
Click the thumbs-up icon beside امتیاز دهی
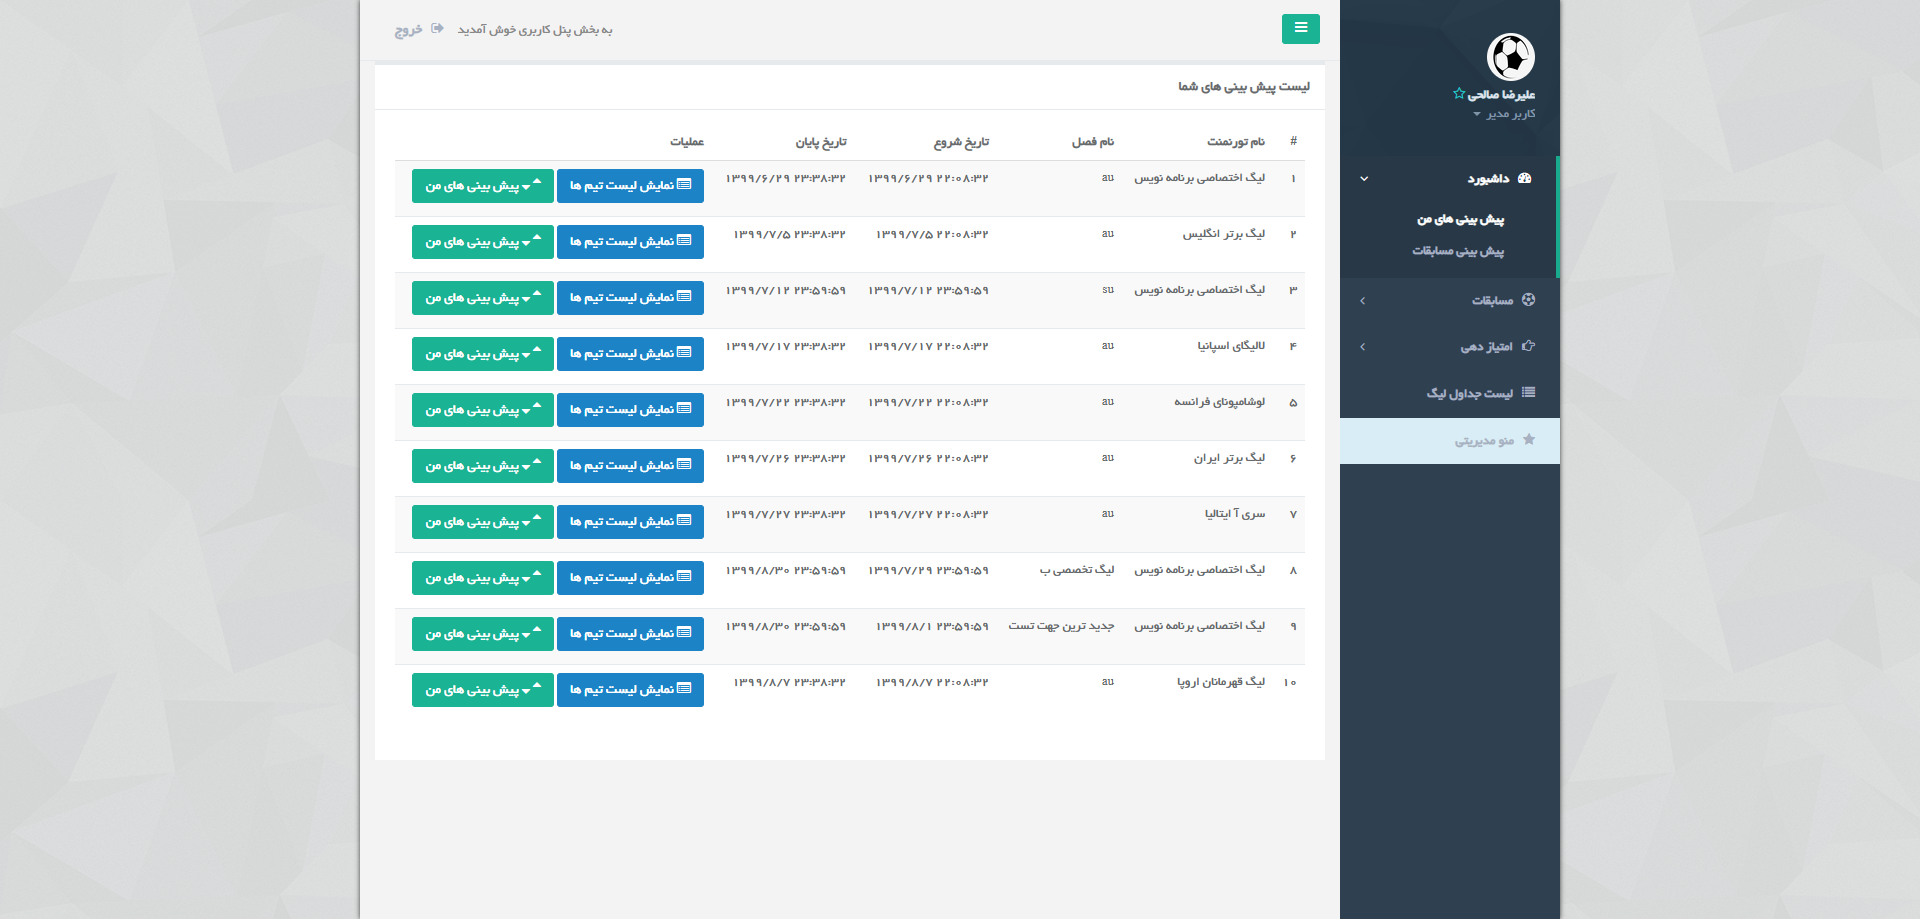tap(1528, 346)
